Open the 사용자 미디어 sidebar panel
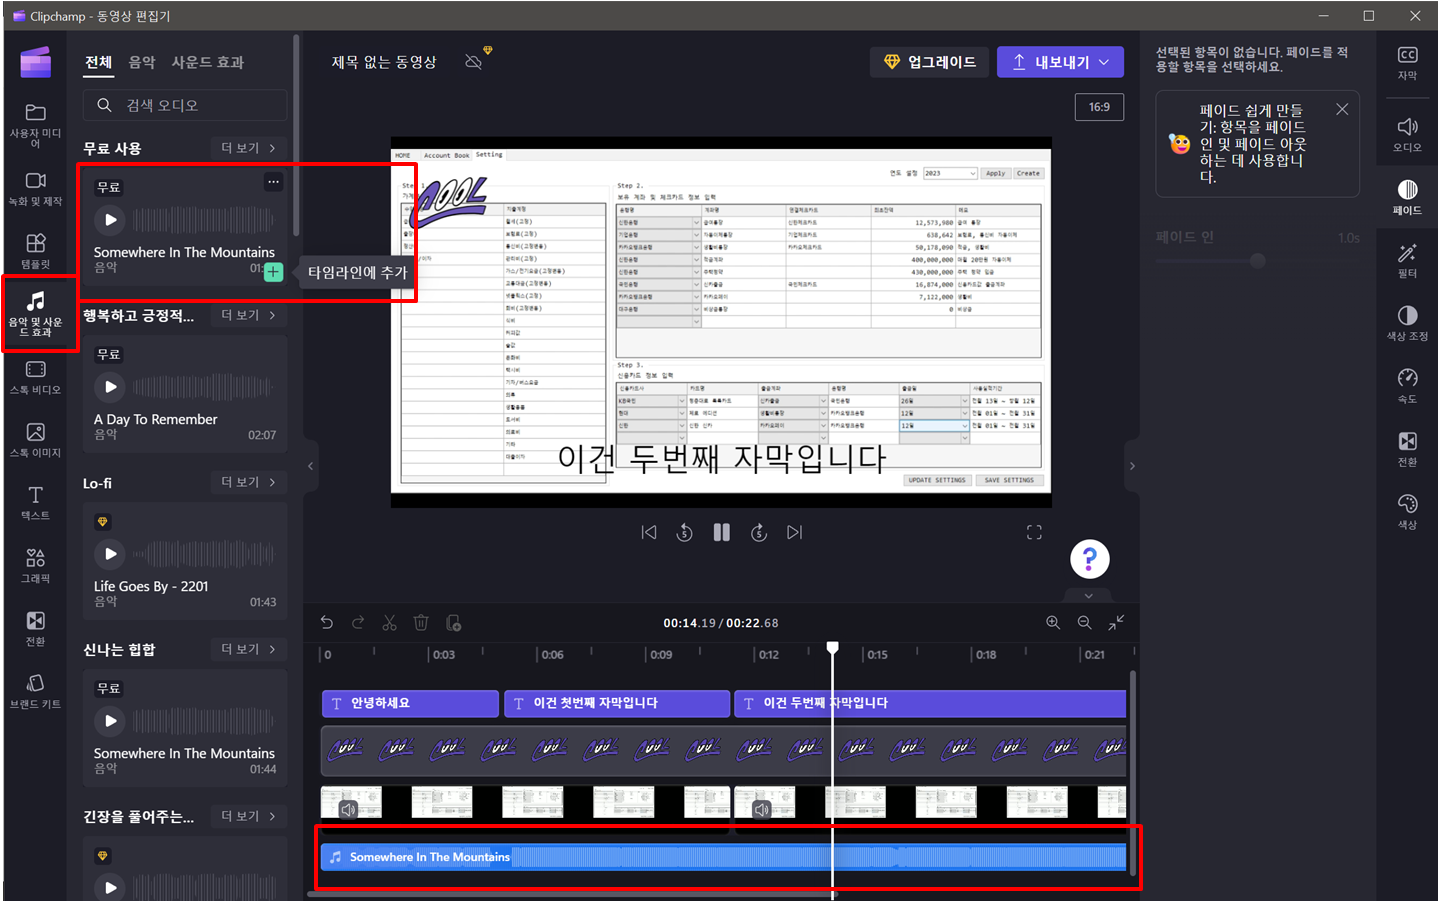Screen dimensions: 1439x902 click(35, 125)
